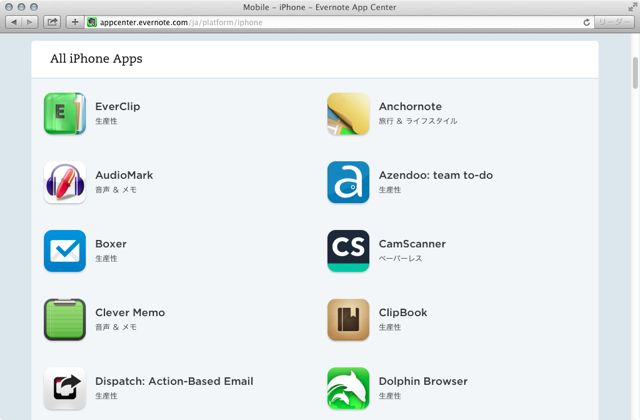Click the Reader button in address bar
This screenshot has width=640, height=420.
point(614,22)
